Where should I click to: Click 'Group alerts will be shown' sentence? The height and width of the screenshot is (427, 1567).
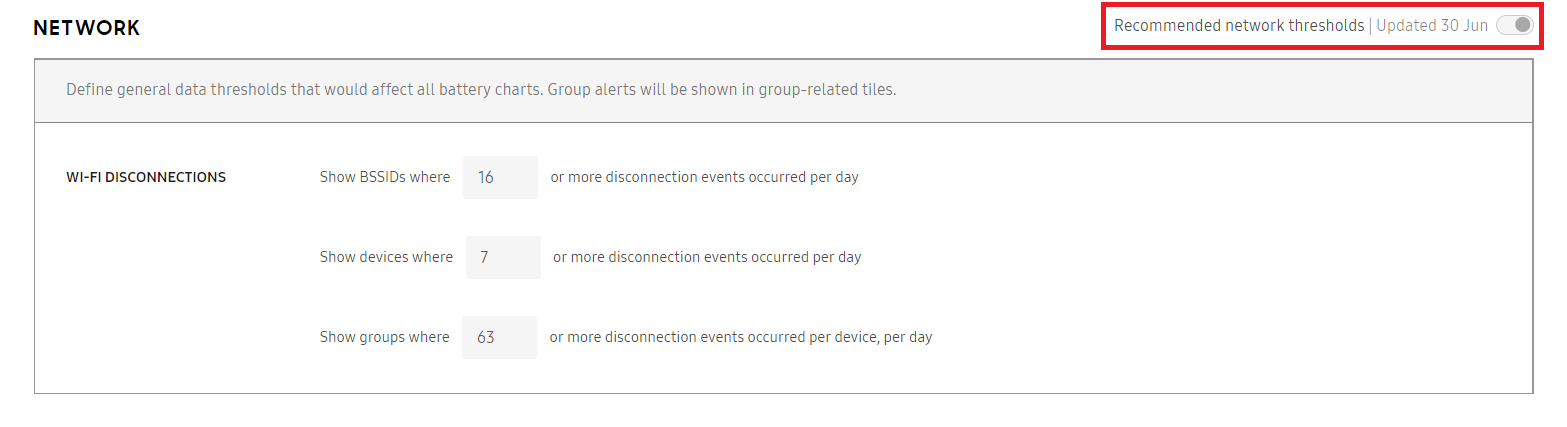click(721, 89)
